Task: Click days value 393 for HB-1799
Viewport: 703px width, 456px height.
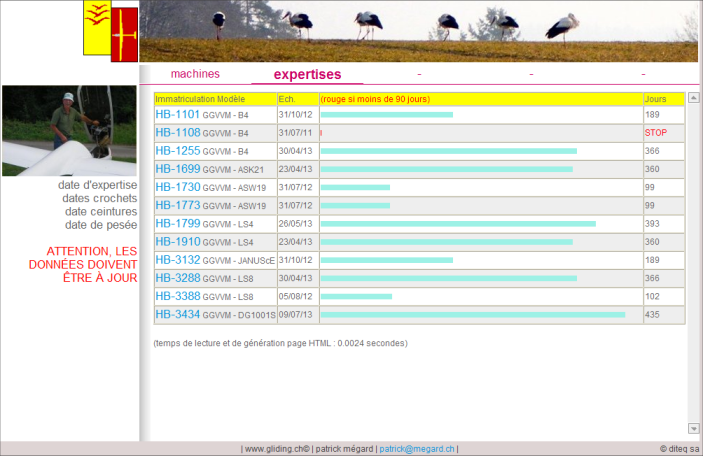Action: (x=652, y=224)
